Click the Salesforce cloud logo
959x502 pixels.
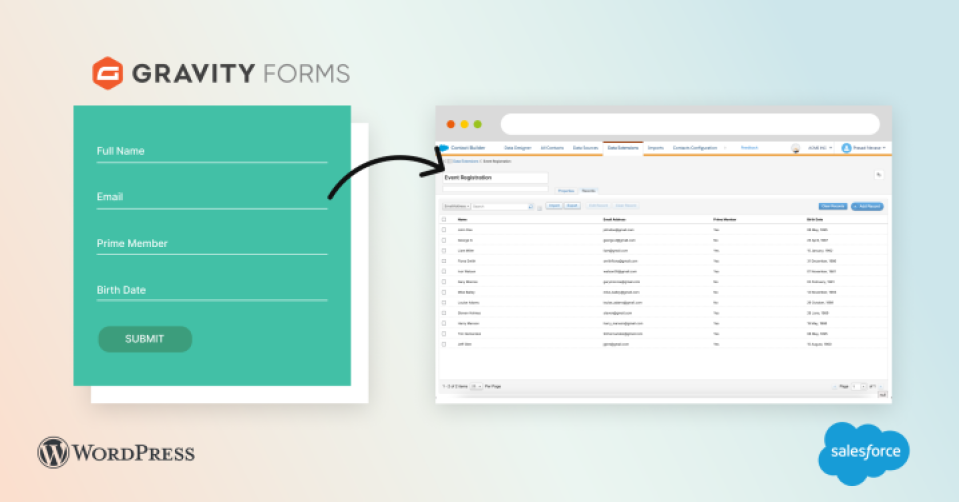click(864, 452)
